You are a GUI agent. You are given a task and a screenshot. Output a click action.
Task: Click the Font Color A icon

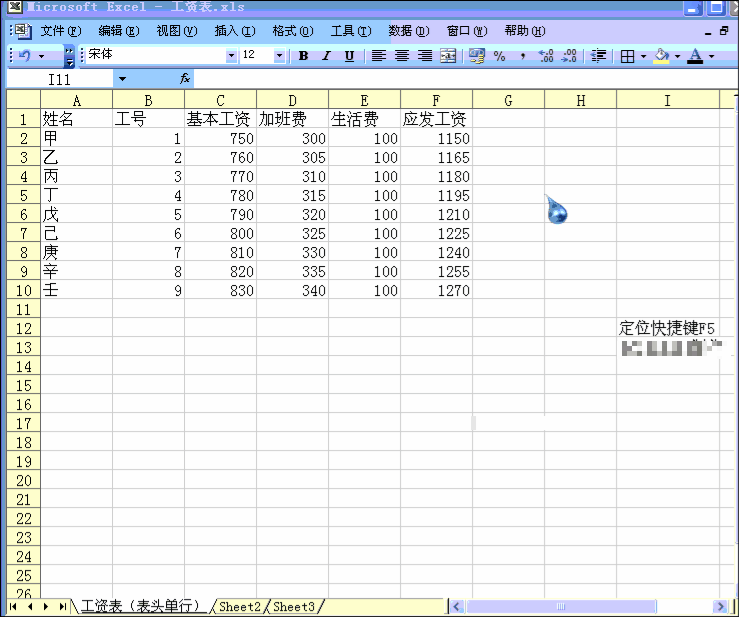pyautogui.click(x=695, y=56)
